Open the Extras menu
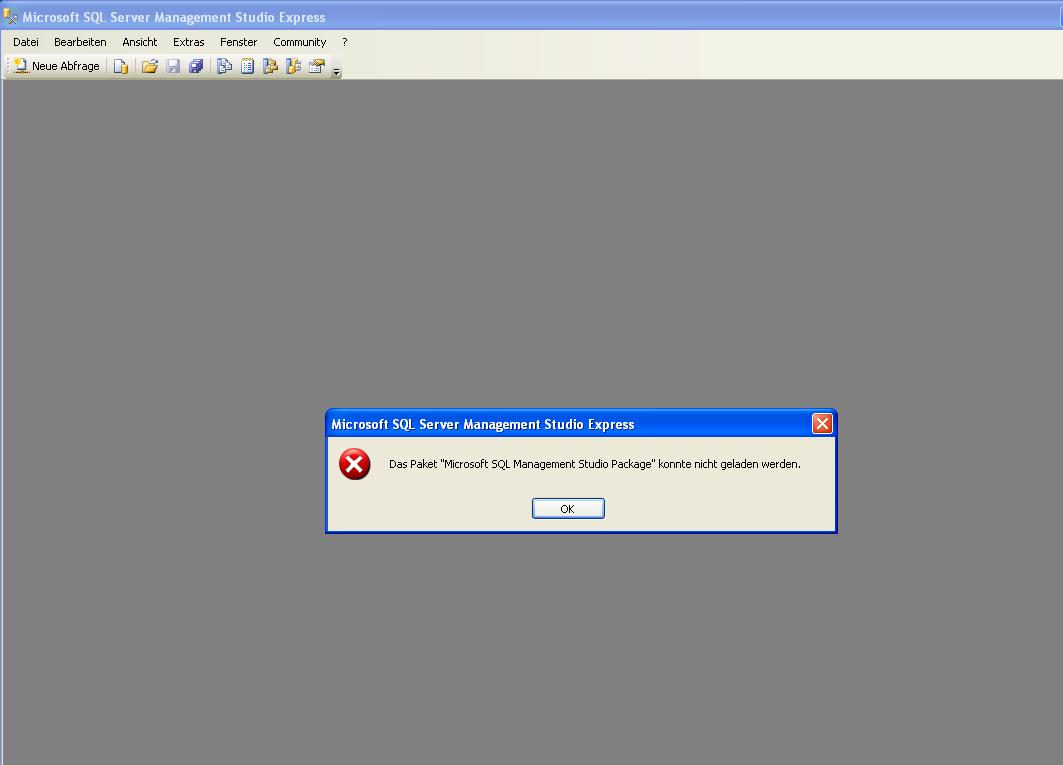1063x765 pixels. (188, 42)
